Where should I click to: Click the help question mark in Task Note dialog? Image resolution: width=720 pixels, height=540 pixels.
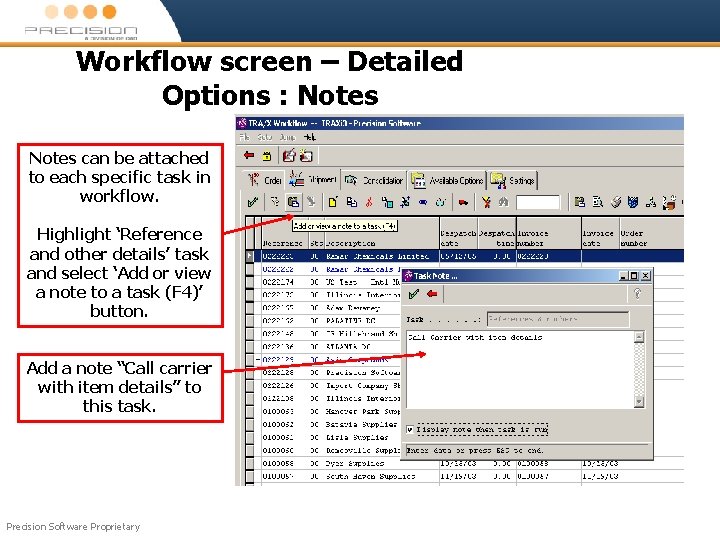pyautogui.click(x=637, y=294)
